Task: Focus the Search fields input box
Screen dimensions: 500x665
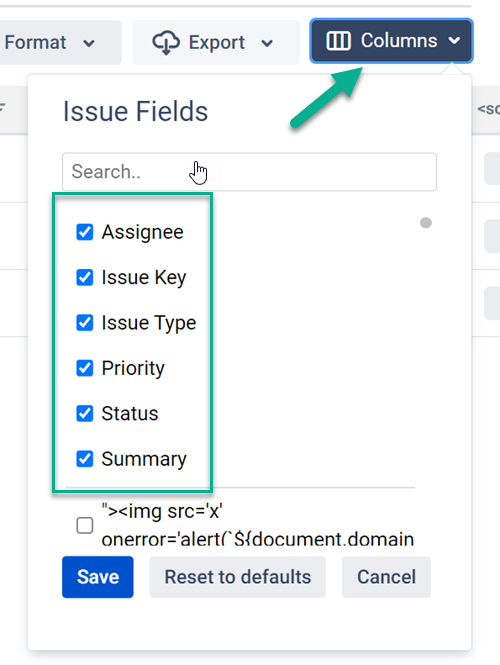Action: (249, 172)
